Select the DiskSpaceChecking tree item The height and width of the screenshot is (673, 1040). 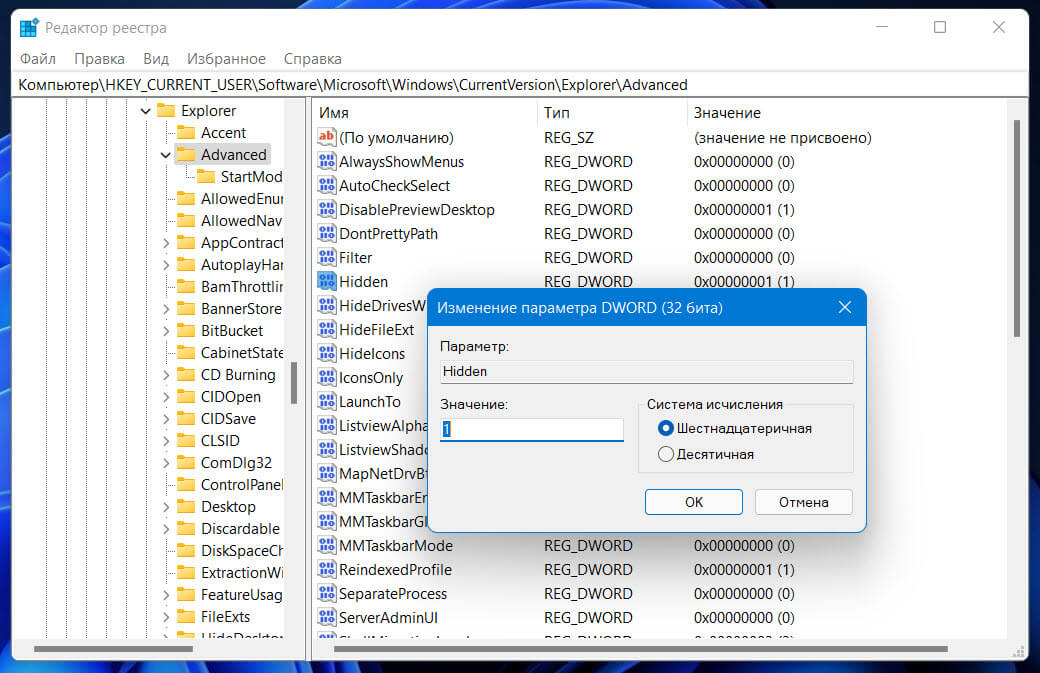242,550
